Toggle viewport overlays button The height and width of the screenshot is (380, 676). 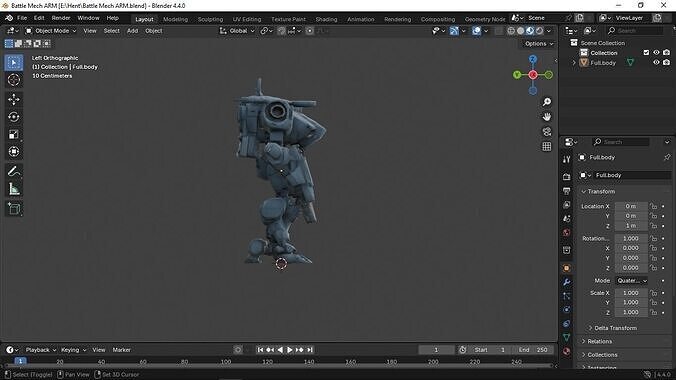(x=476, y=31)
